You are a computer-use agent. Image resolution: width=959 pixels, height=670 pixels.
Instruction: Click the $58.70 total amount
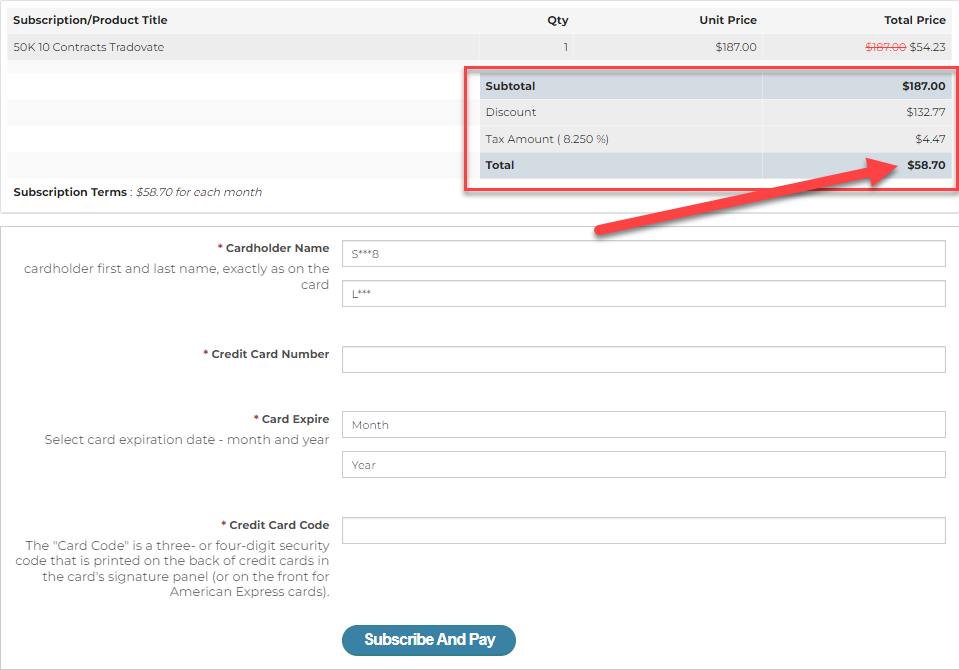(926, 165)
